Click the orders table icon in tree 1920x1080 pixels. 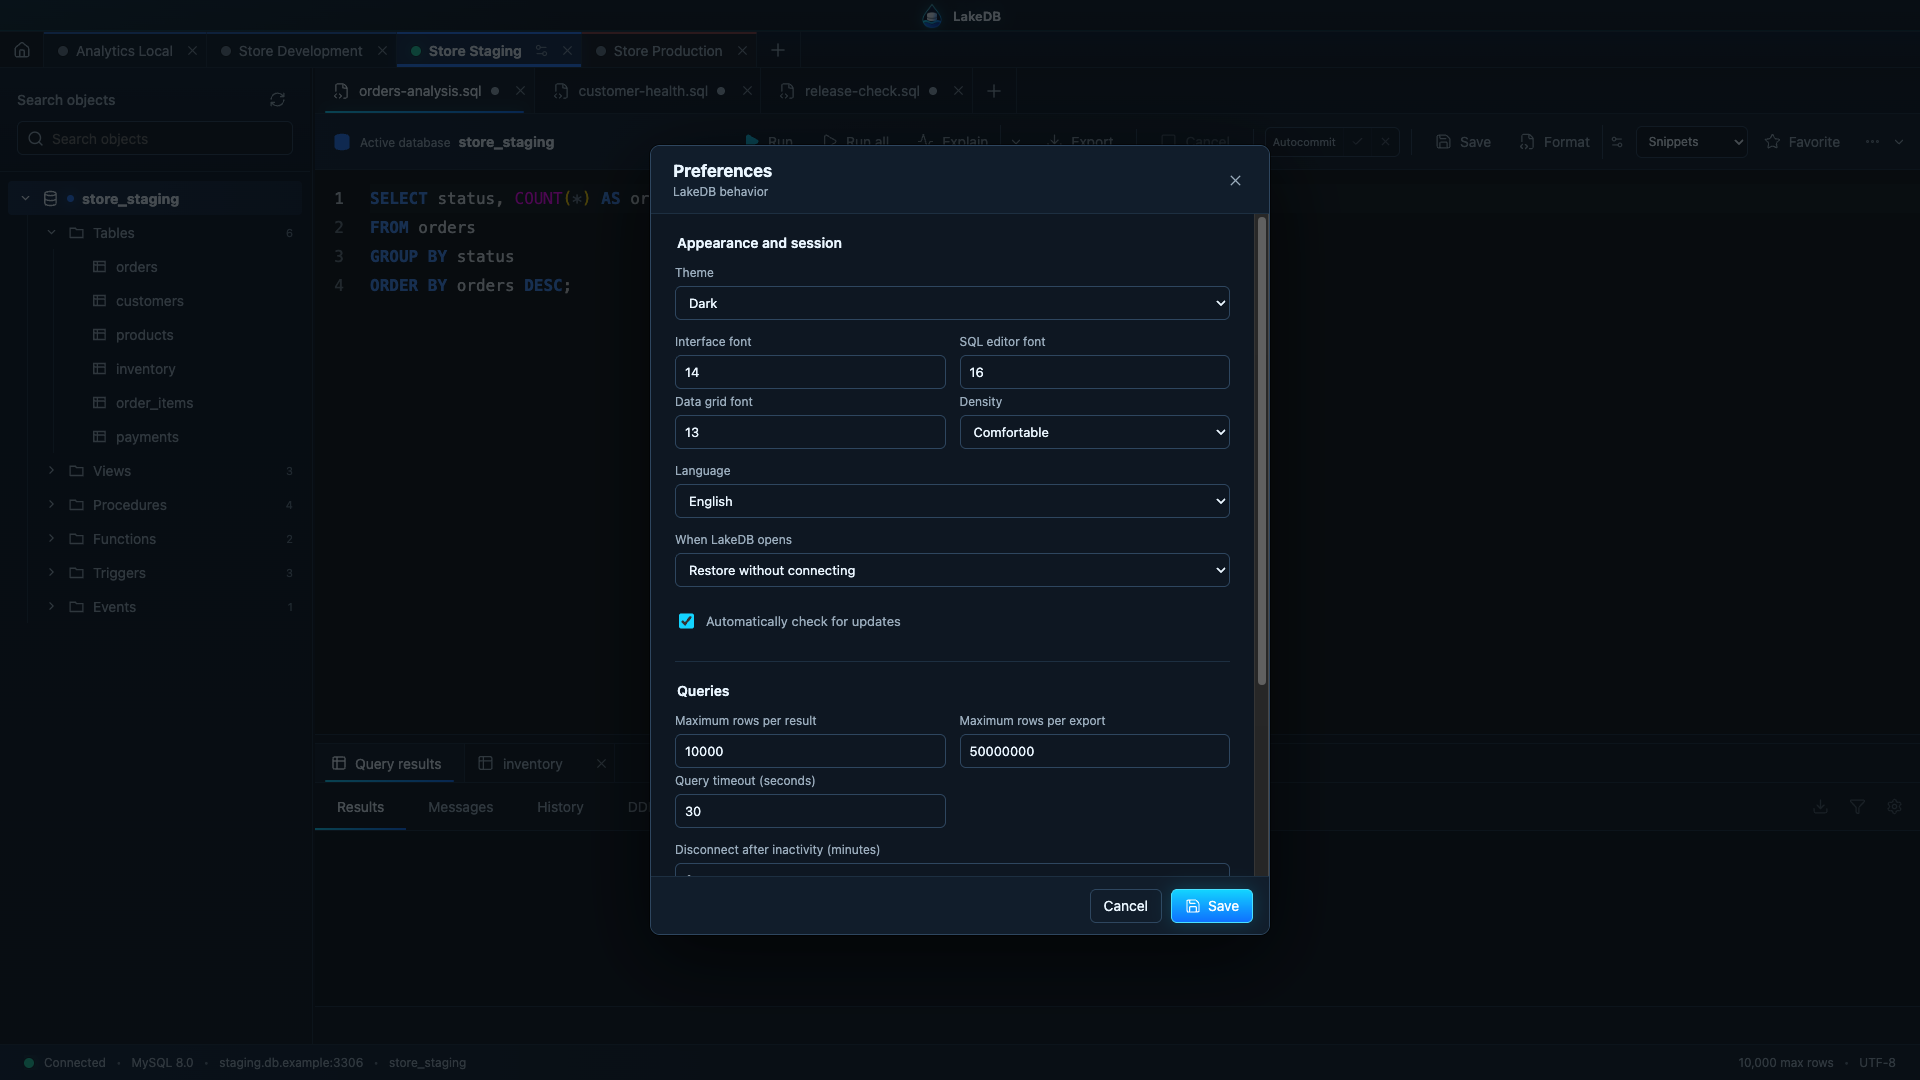[99, 267]
